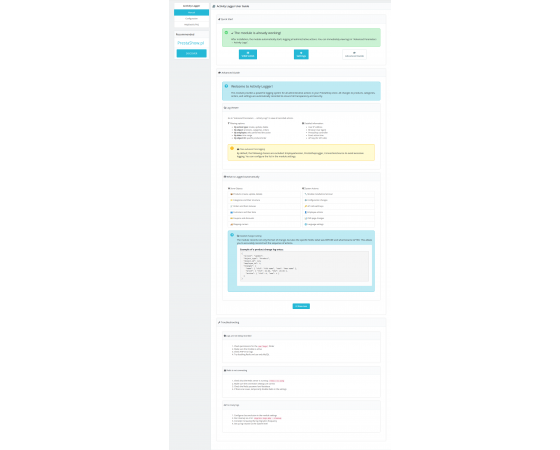
Task: Click the blue Show less button
Action: tap(301, 306)
